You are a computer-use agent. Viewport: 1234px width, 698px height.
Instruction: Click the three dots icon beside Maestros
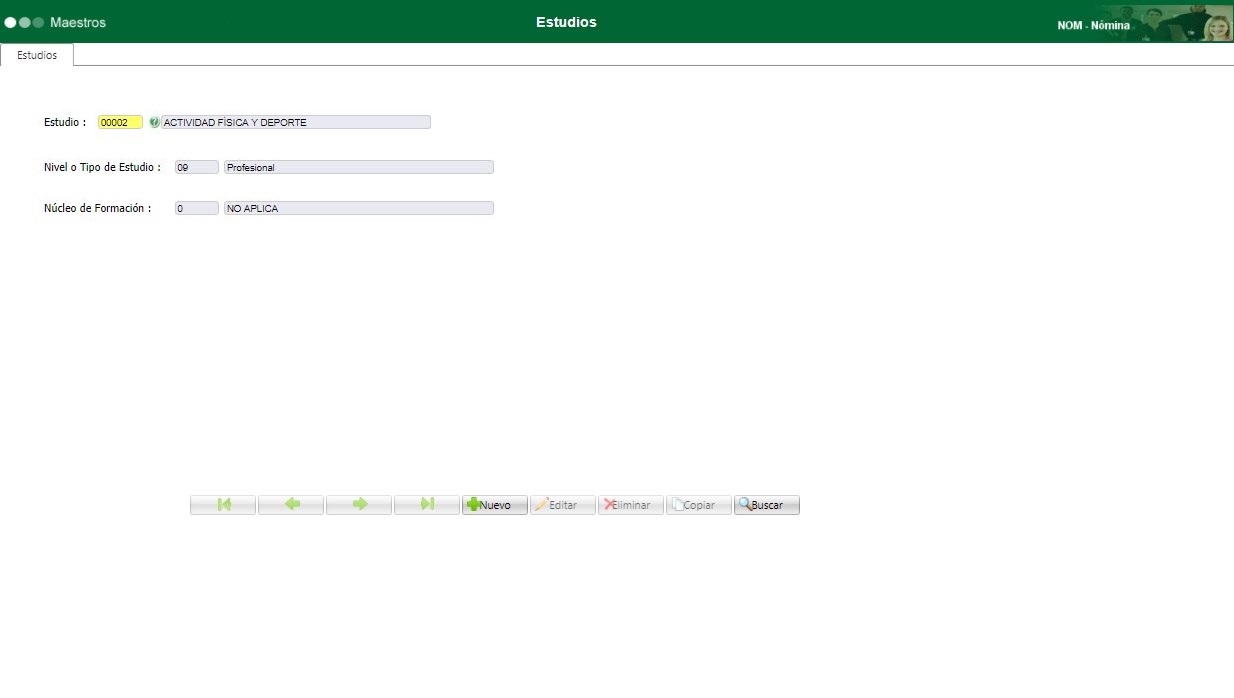coord(24,22)
